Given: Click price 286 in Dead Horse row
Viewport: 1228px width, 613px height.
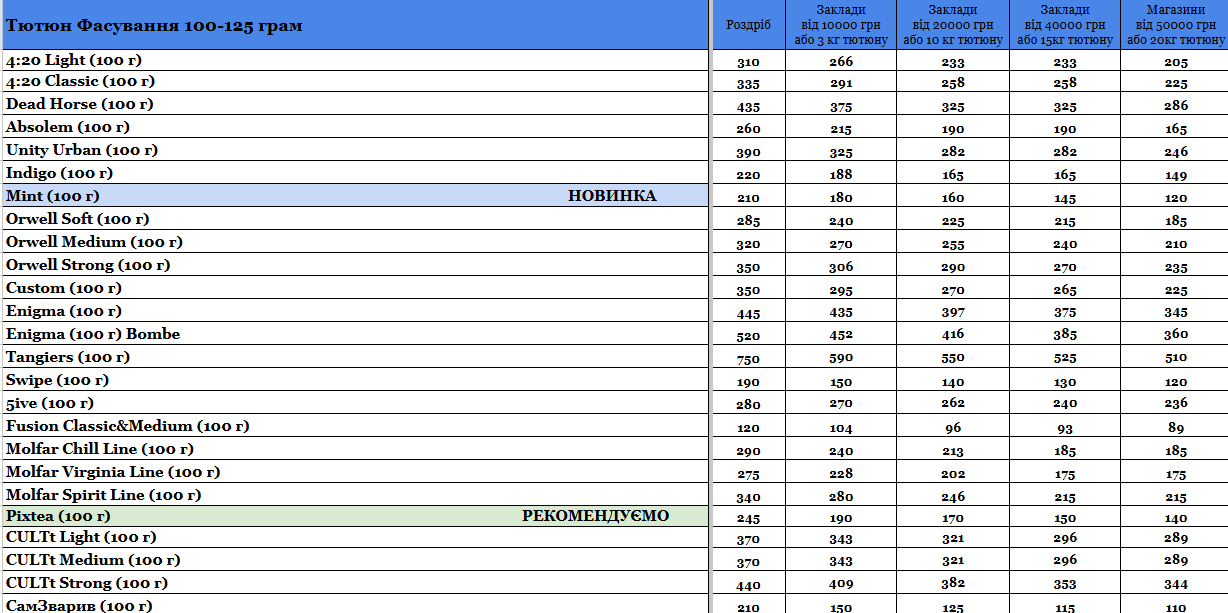Looking at the screenshot, I should point(1176,106).
